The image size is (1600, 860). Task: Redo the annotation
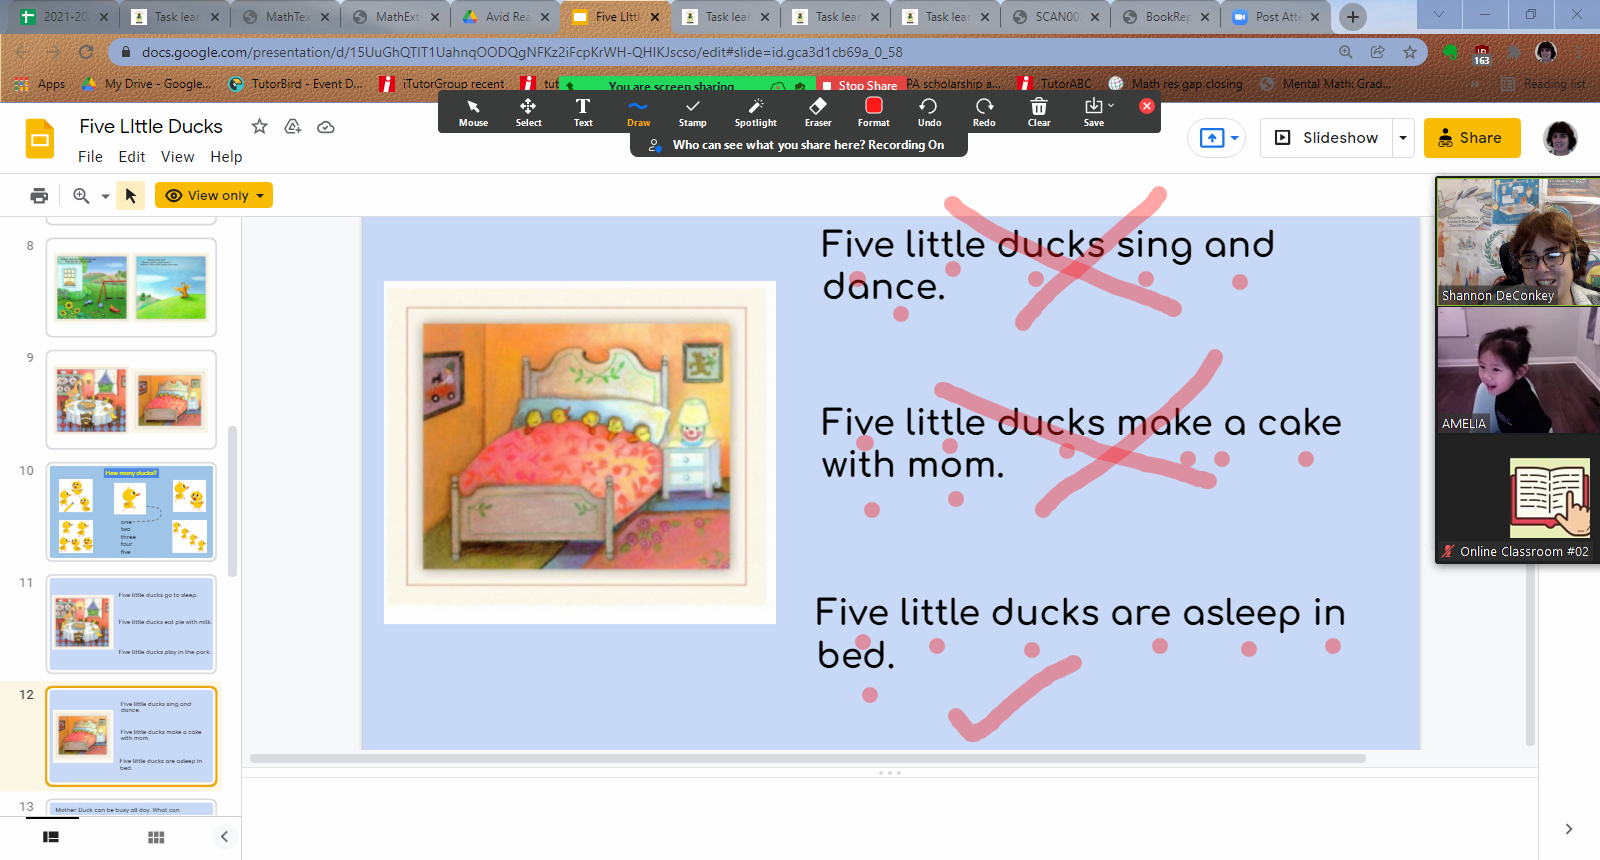[x=984, y=112]
